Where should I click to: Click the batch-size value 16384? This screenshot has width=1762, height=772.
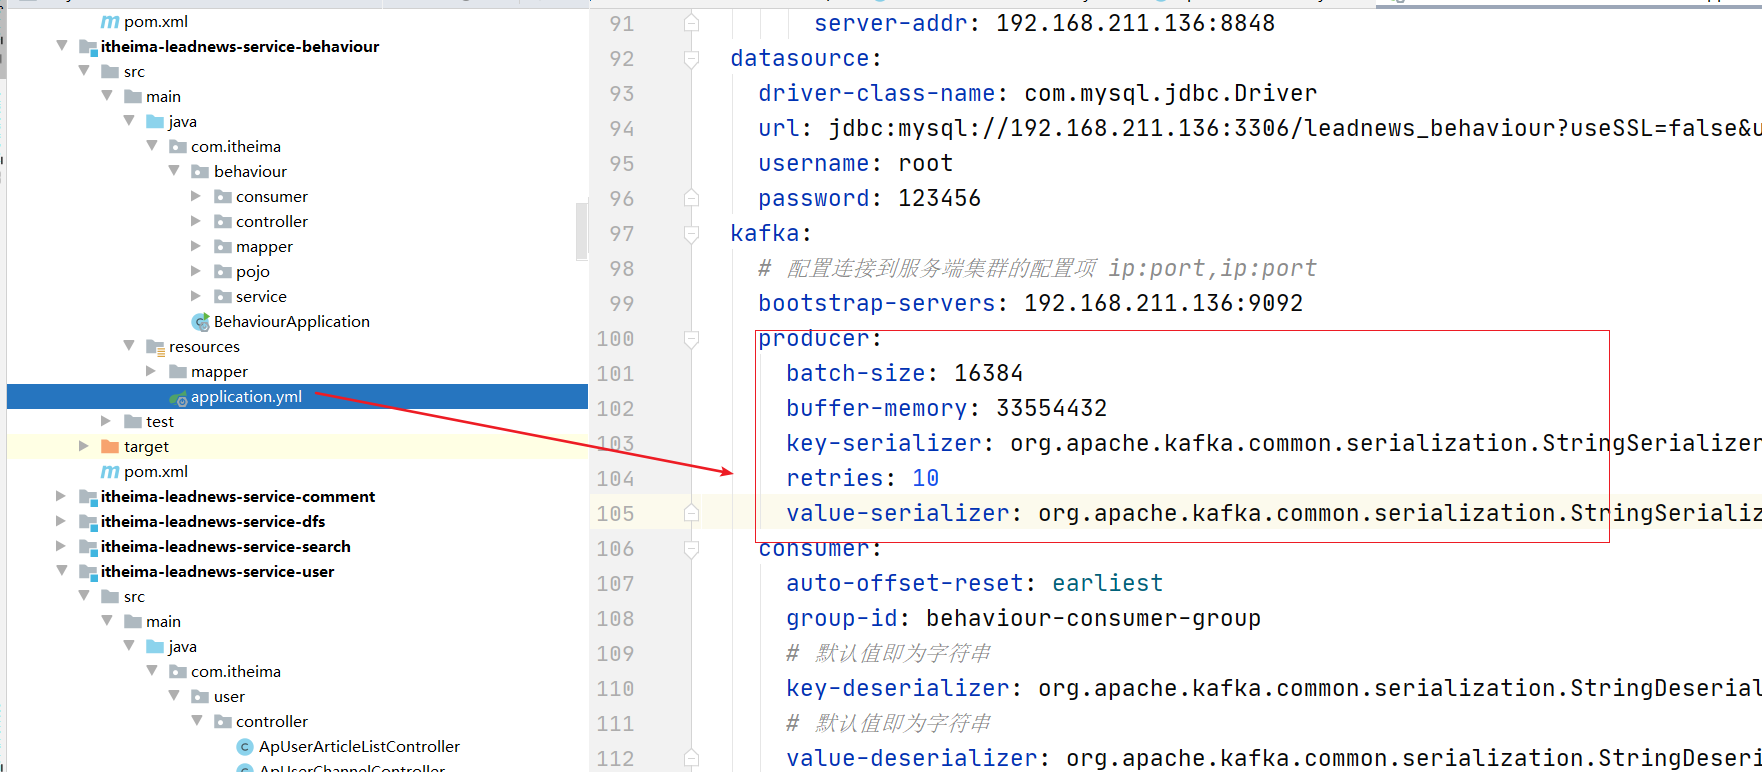click(988, 373)
